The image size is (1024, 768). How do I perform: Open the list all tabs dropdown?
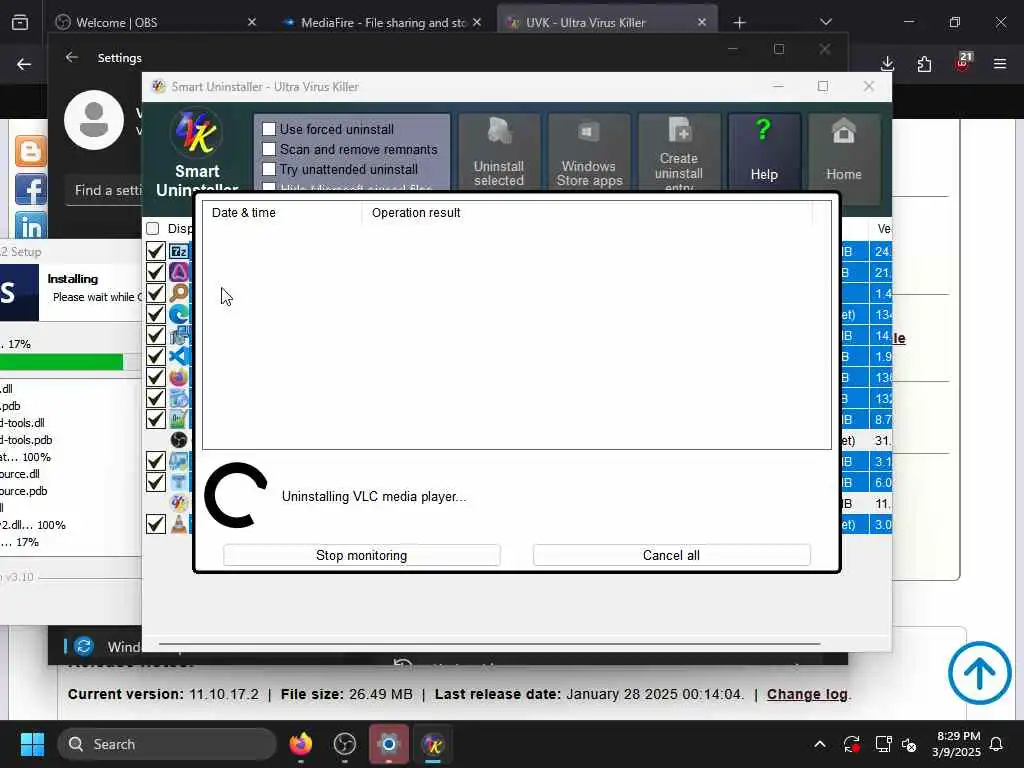pos(825,22)
